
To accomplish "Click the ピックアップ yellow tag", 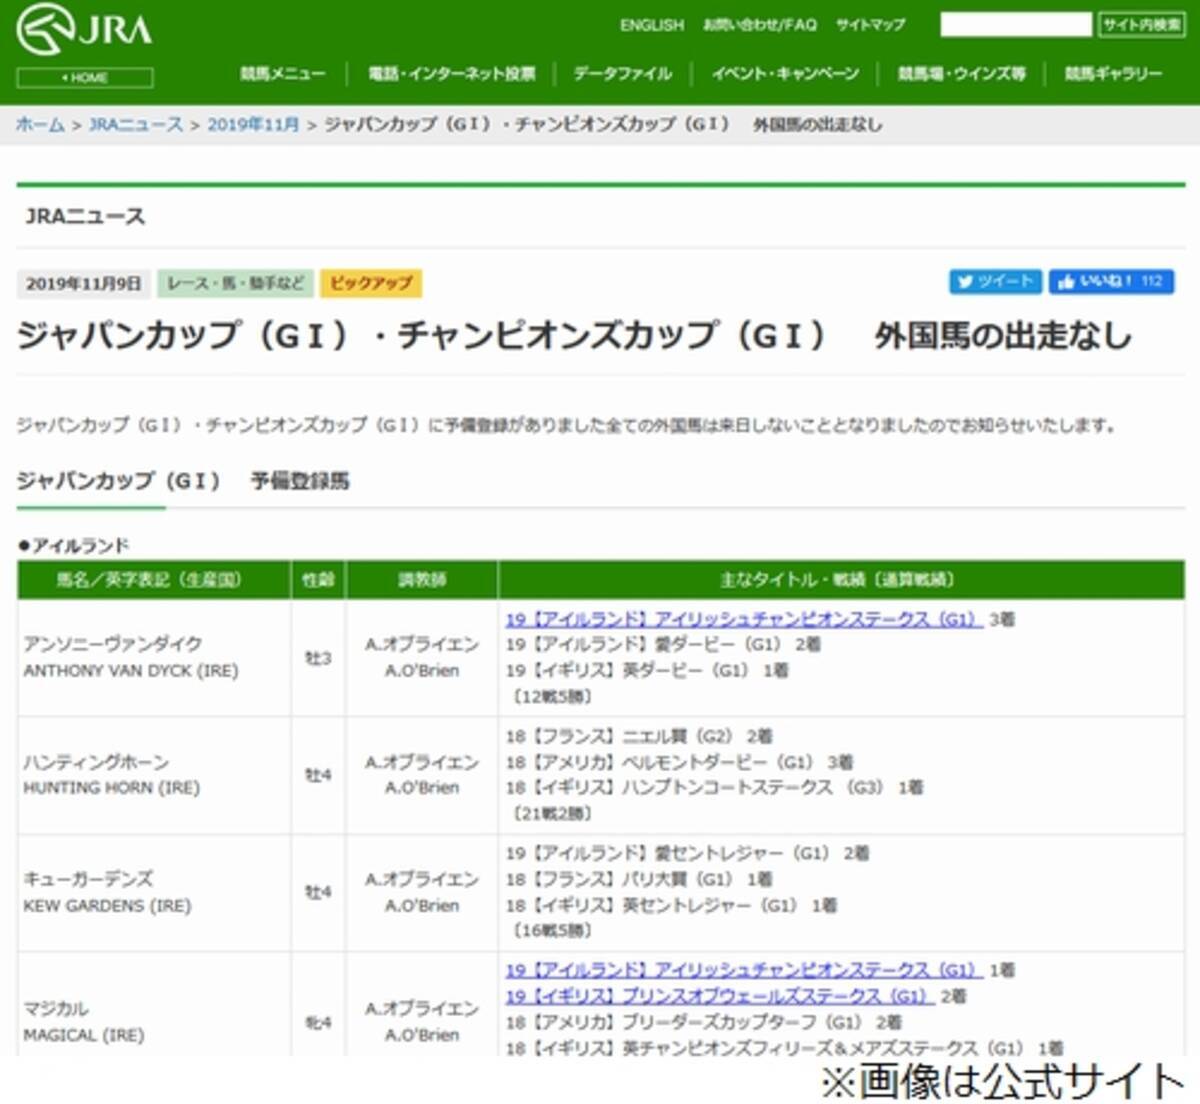I will (x=371, y=284).
